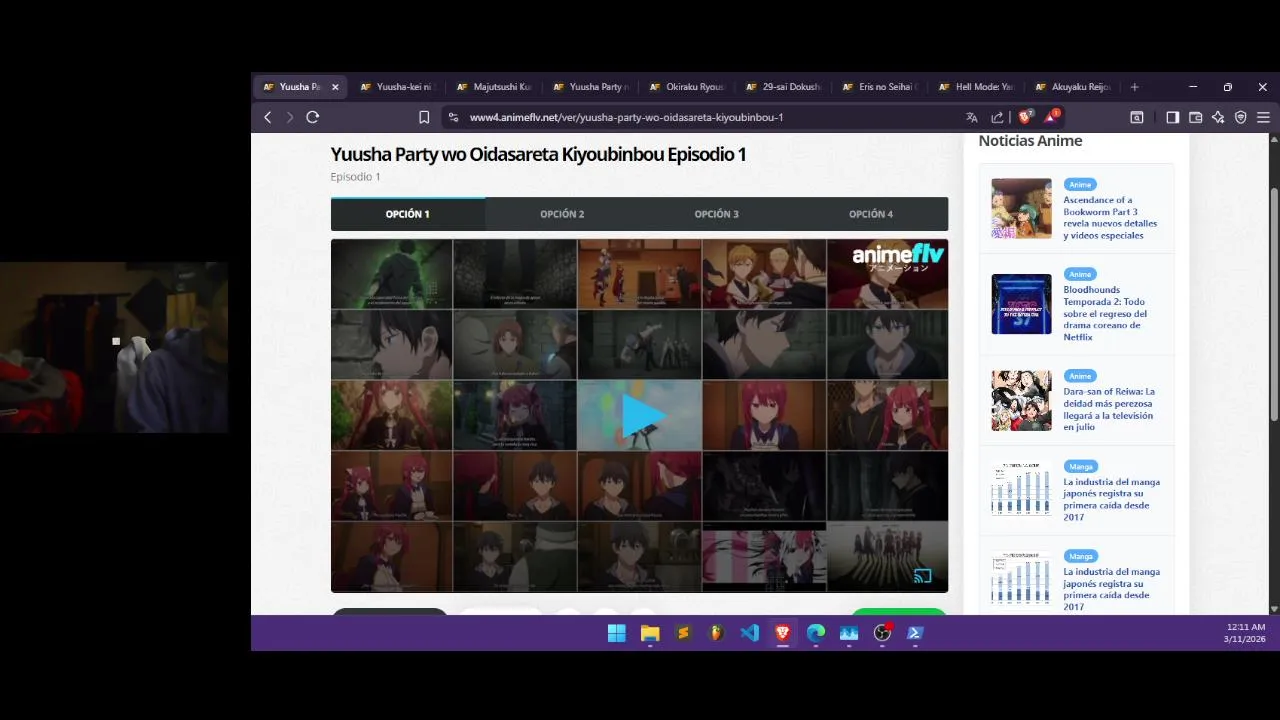Open Visual Studio Code from the taskbar
Viewport: 1280px width, 720px height.
coord(749,633)
